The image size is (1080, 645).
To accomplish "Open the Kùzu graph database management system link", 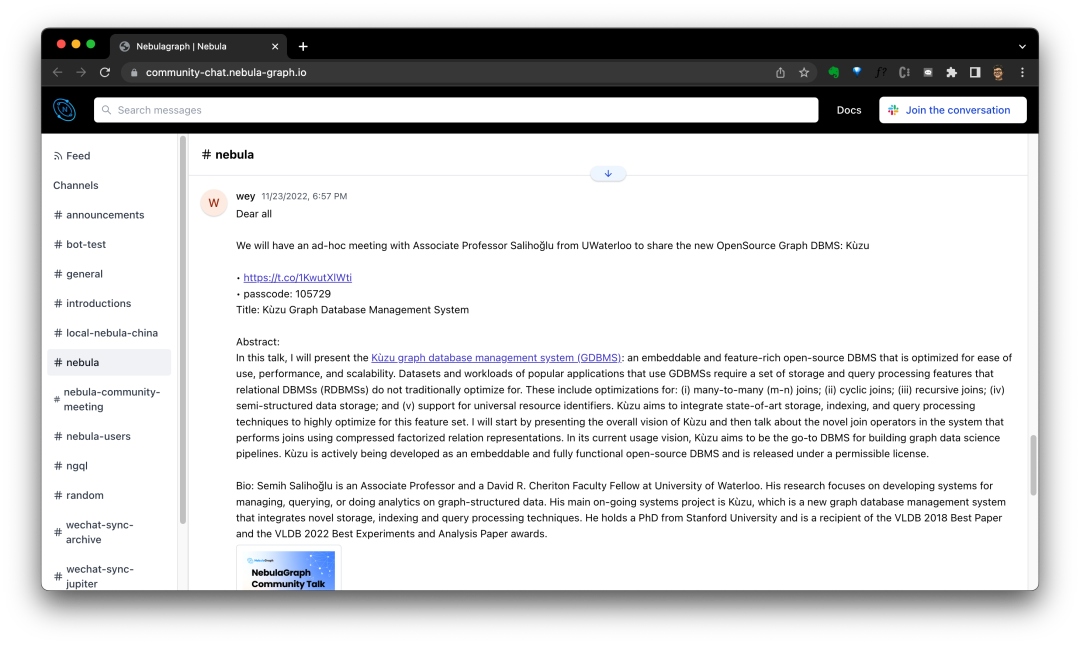I will [x=496, y=358].
